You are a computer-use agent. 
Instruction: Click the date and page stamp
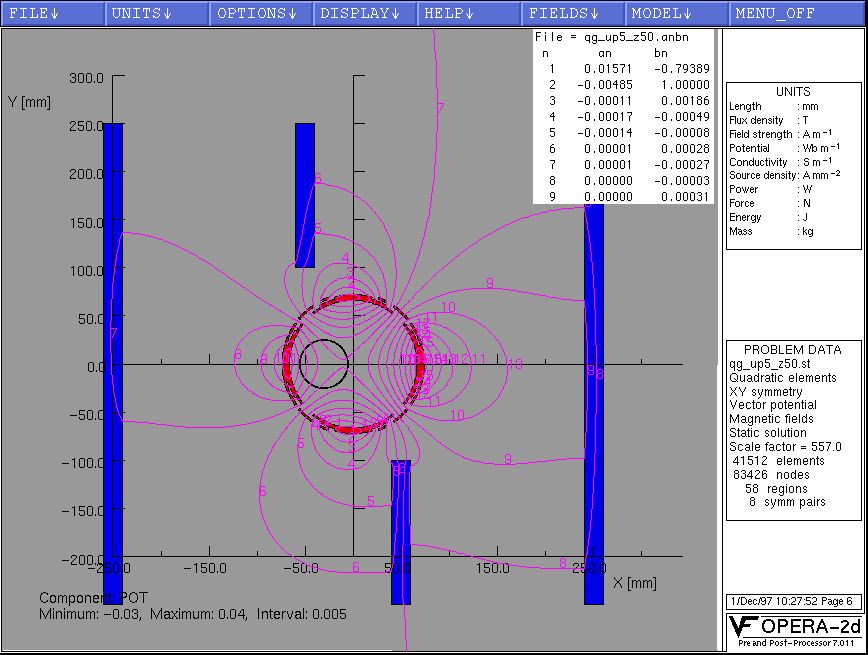792,601
